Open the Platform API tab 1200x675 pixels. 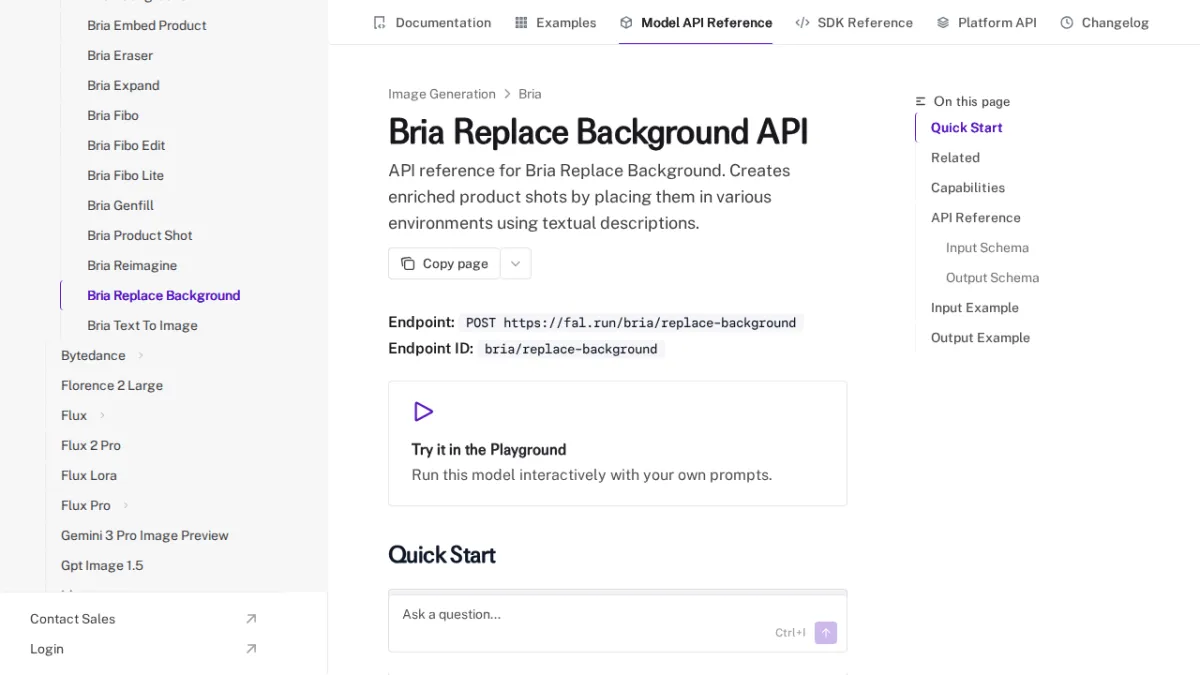(986, 22)
